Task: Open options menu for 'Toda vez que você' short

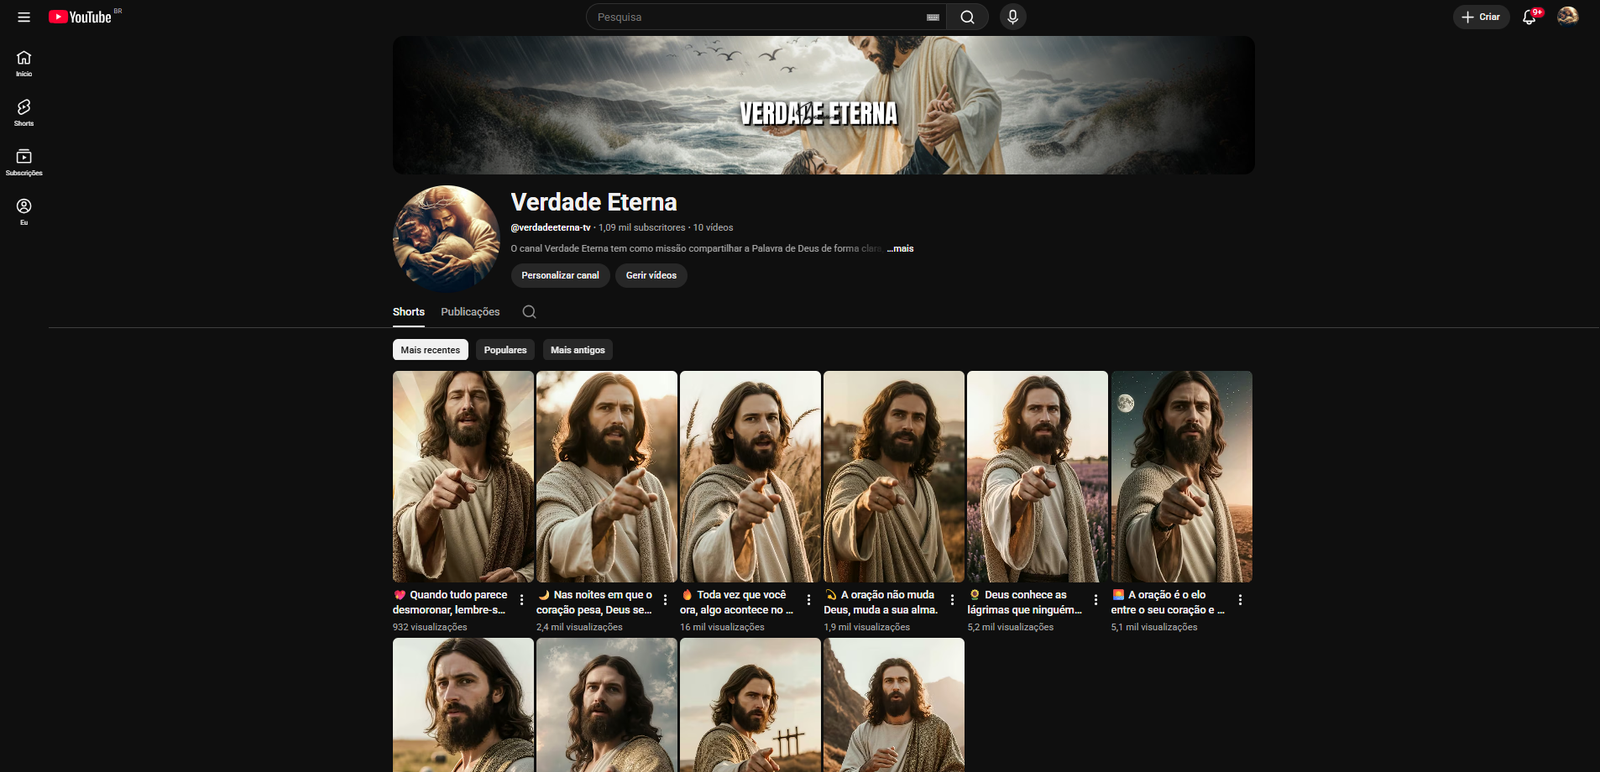Action: (x=809, y=600)
